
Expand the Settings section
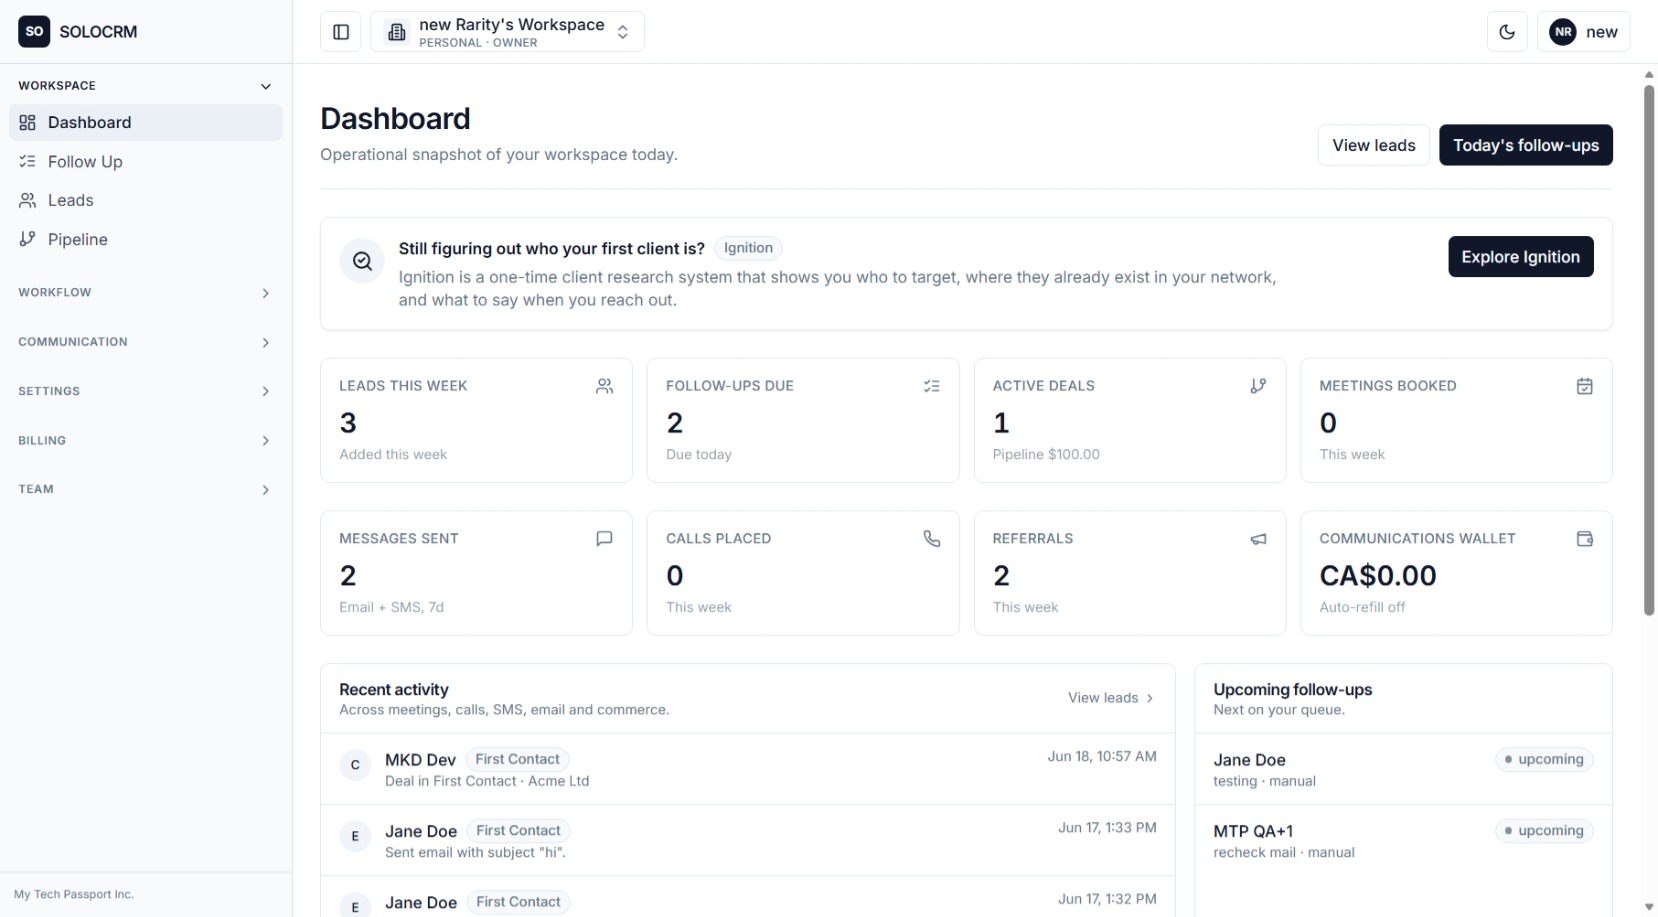click(146, 391)
